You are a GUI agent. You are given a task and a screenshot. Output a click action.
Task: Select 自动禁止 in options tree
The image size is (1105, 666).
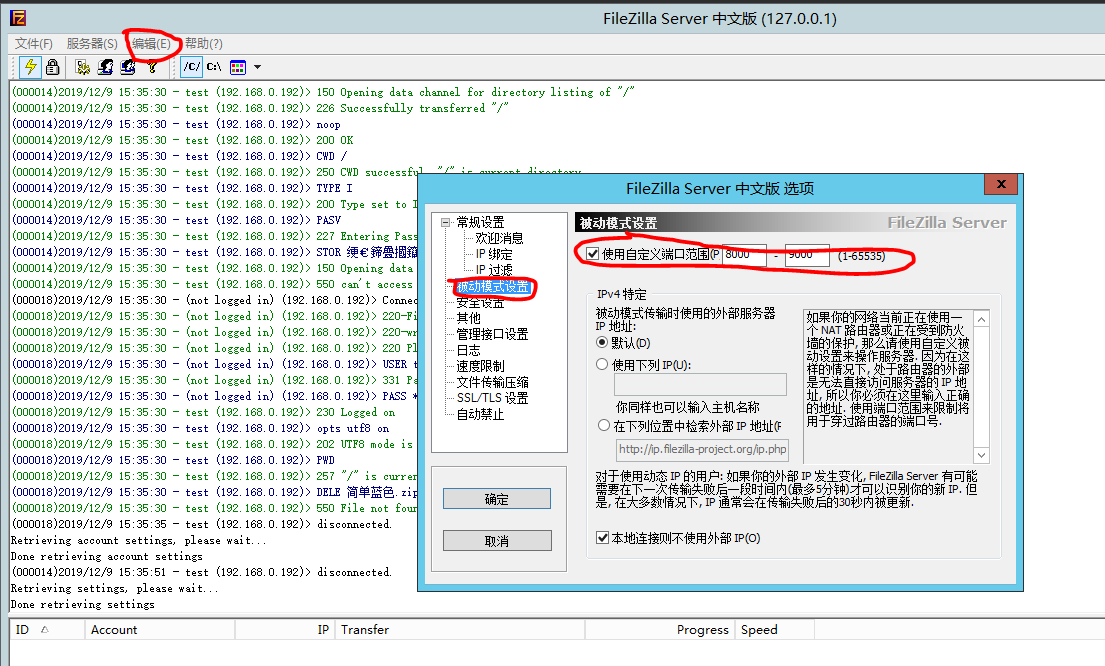click(x=481, y=414)
